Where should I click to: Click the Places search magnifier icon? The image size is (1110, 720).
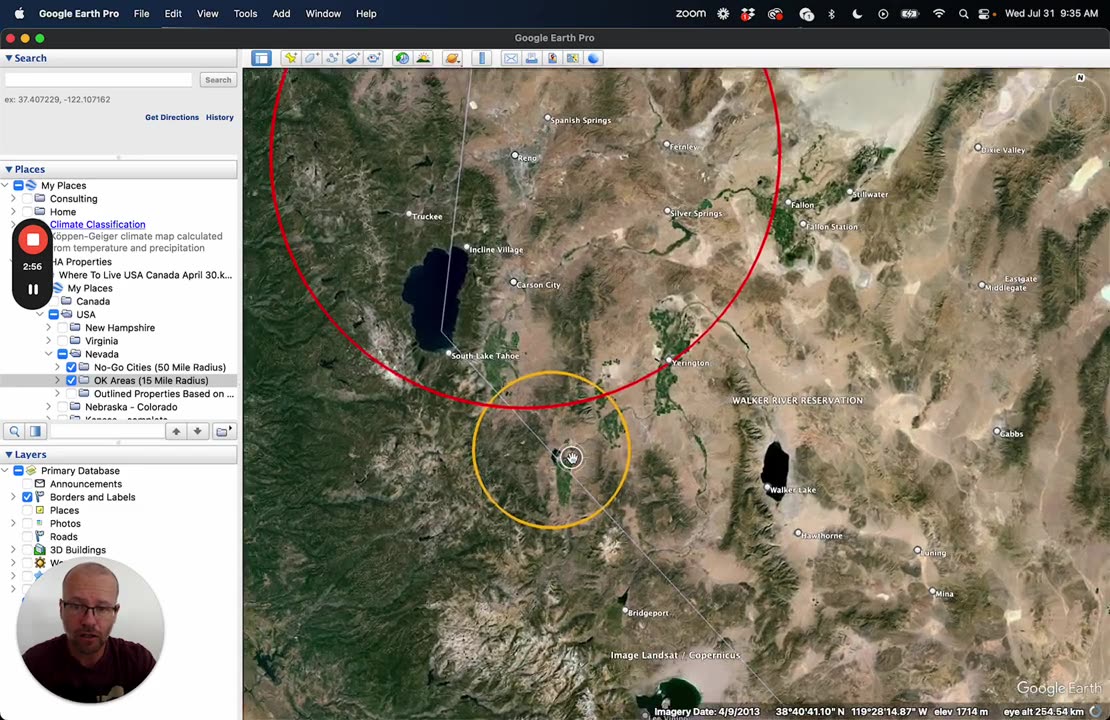coord(14,431)
